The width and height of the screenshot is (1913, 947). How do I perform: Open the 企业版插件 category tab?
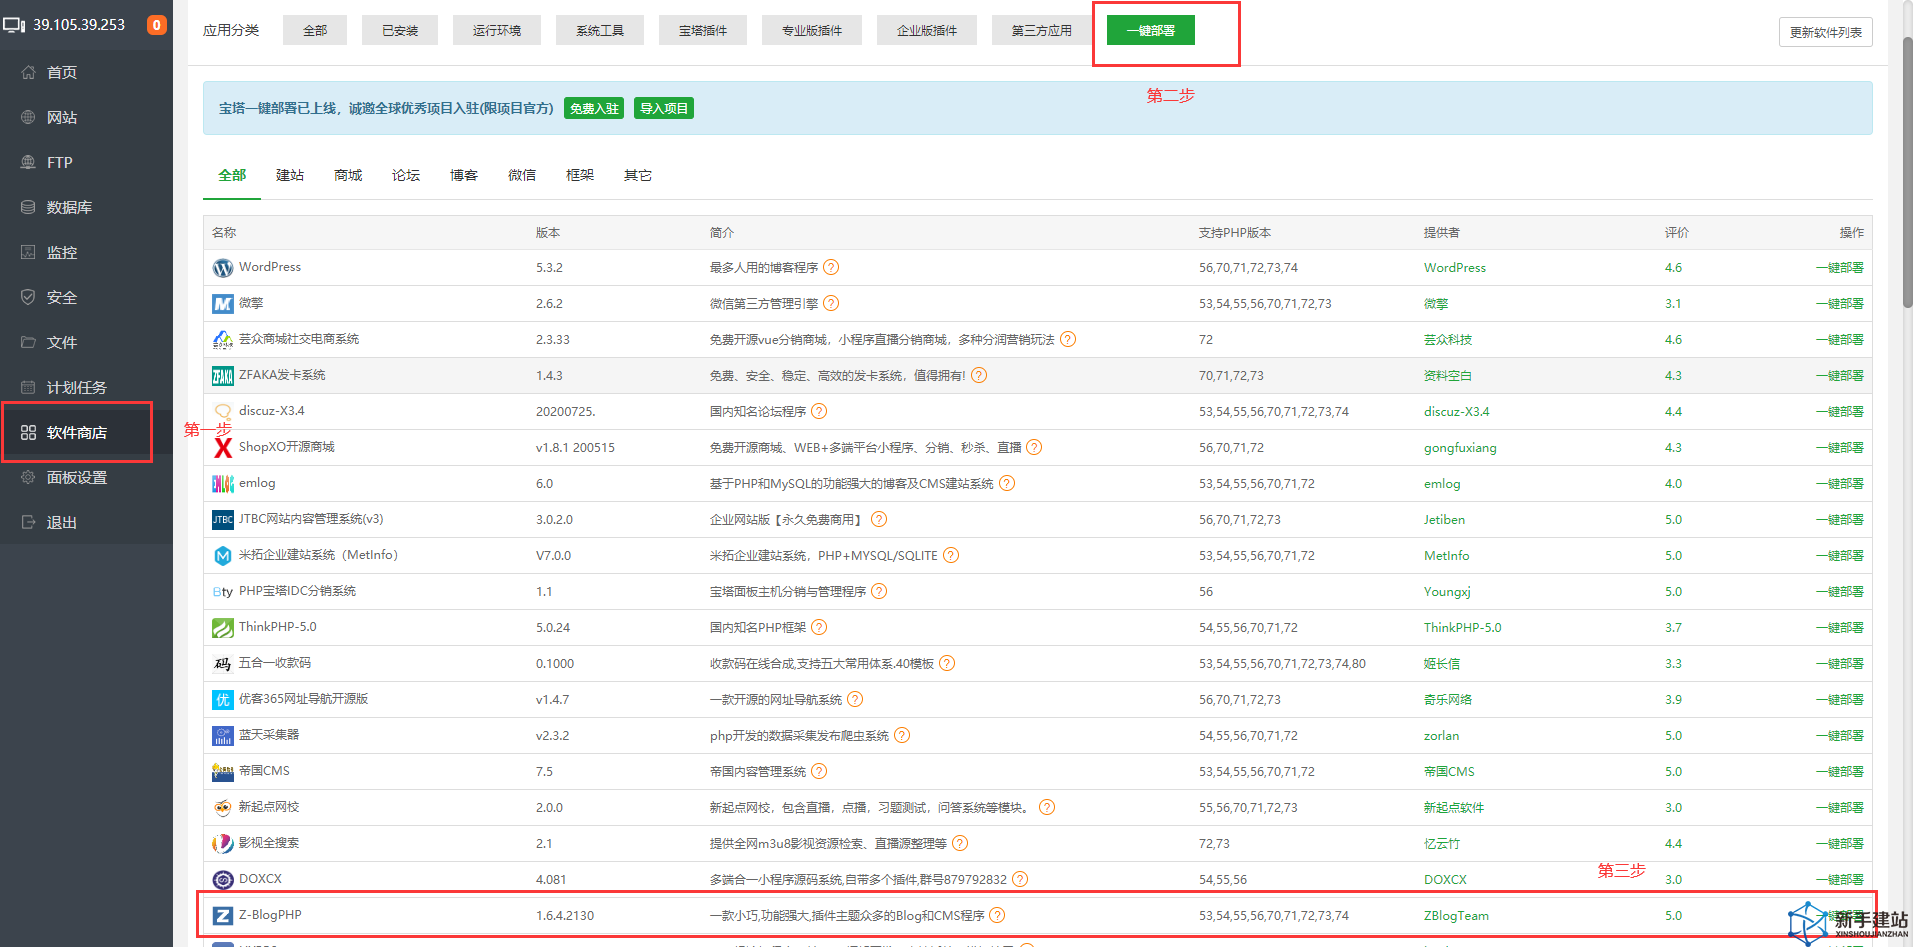[x=927, y=30]
